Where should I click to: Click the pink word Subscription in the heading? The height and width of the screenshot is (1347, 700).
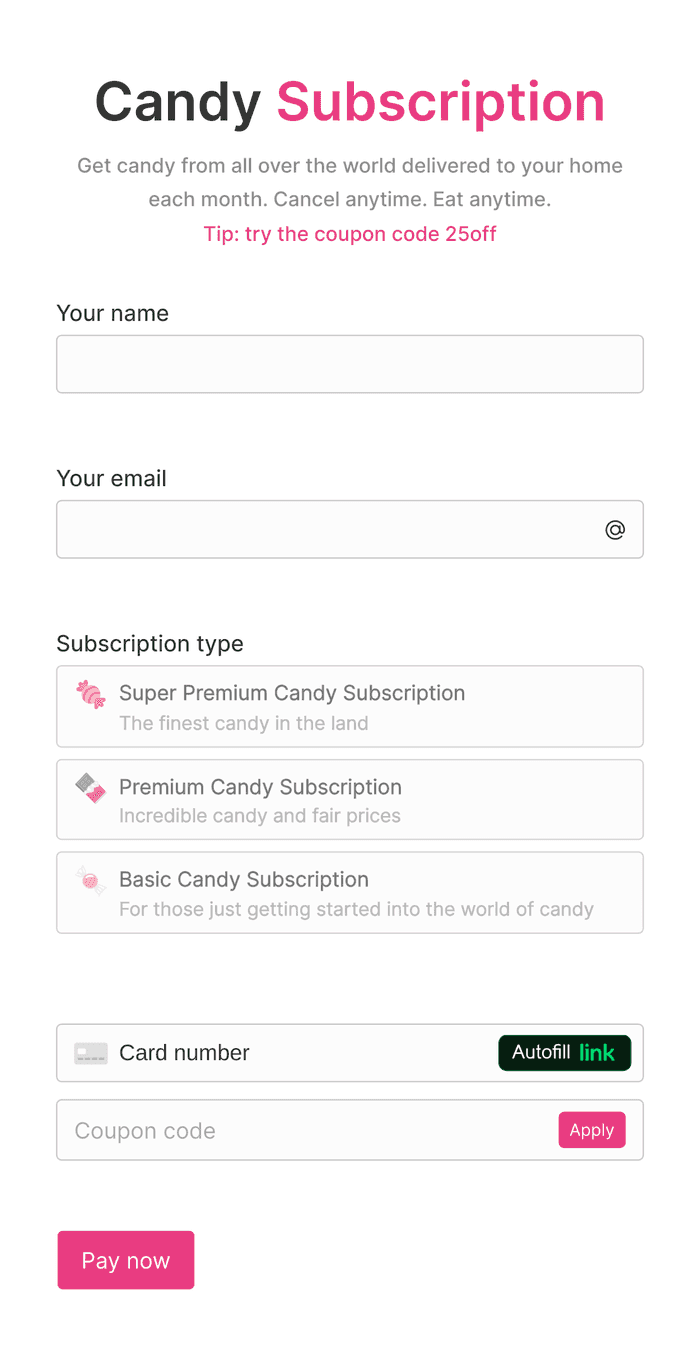pos(440,101)
